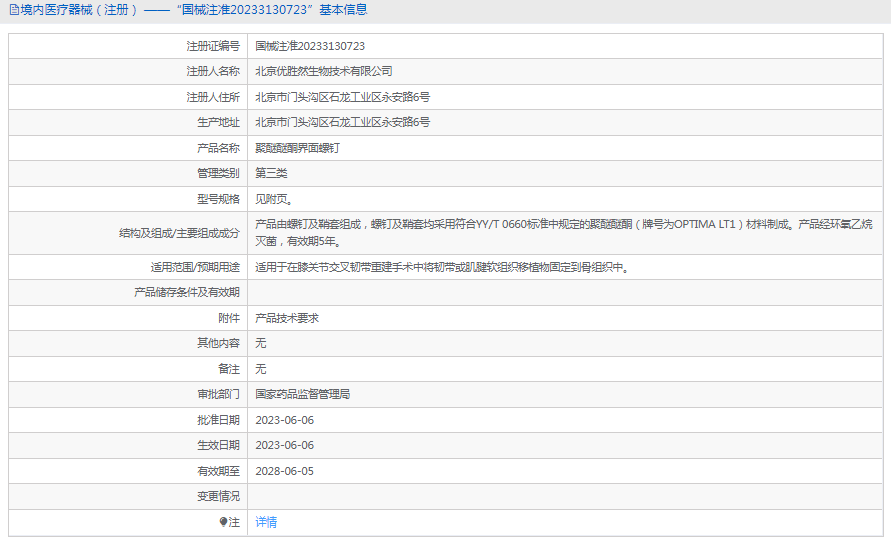Click approval date 2023-06-06 in 批准日期 row
The height and width of the screenshot is (543, 891).
click(x=285, y=420)
